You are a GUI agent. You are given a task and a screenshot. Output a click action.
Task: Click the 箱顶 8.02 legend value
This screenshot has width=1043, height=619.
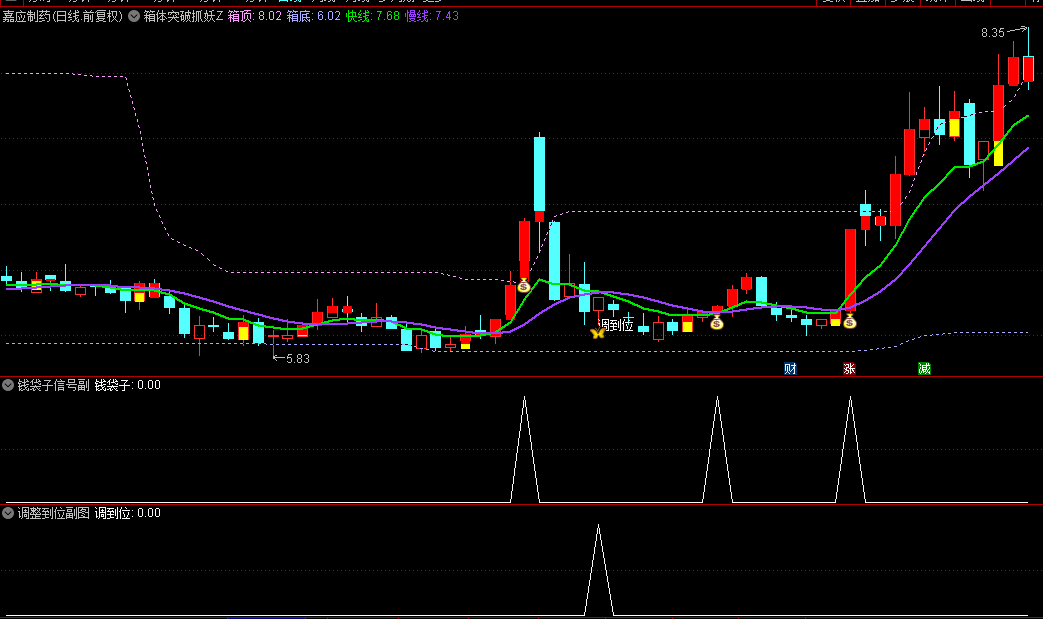254,16
